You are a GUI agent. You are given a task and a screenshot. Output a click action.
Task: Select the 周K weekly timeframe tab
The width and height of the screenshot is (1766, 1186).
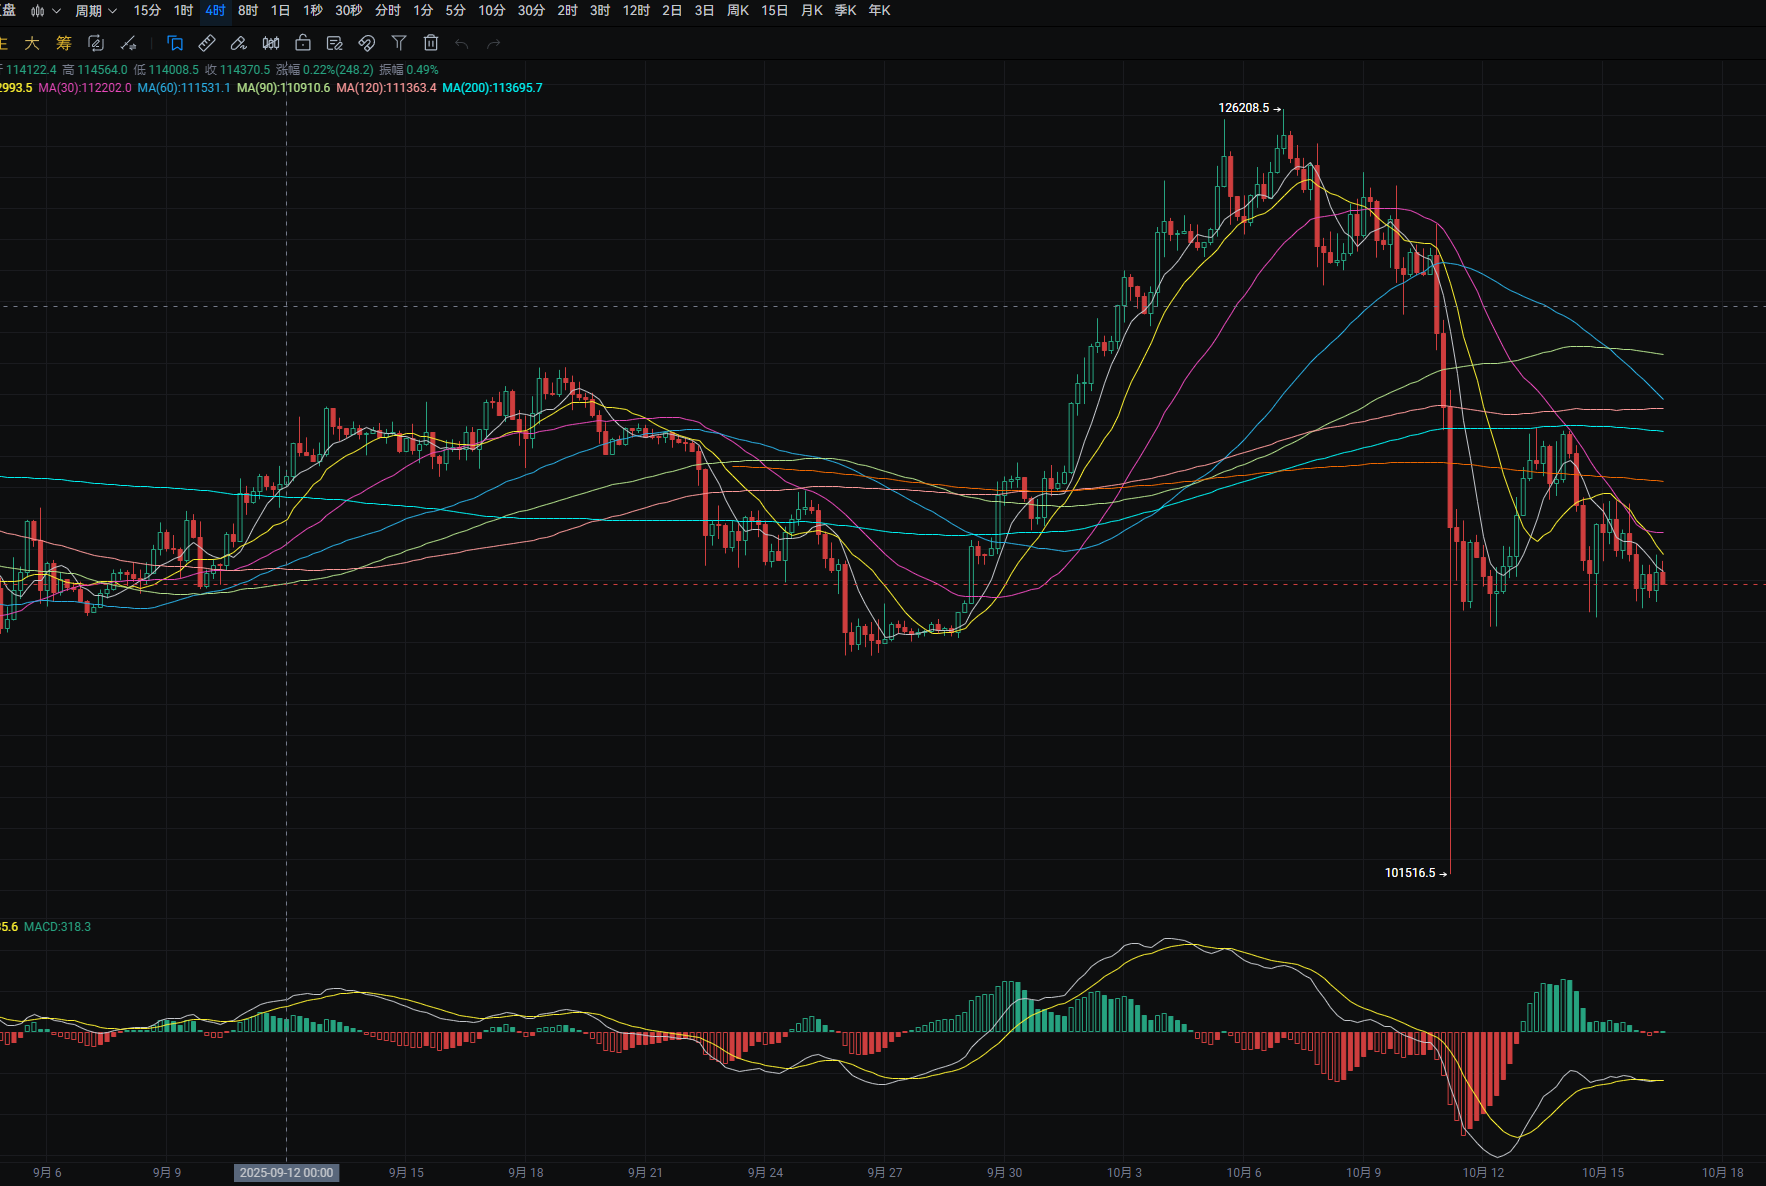point(738,11)
